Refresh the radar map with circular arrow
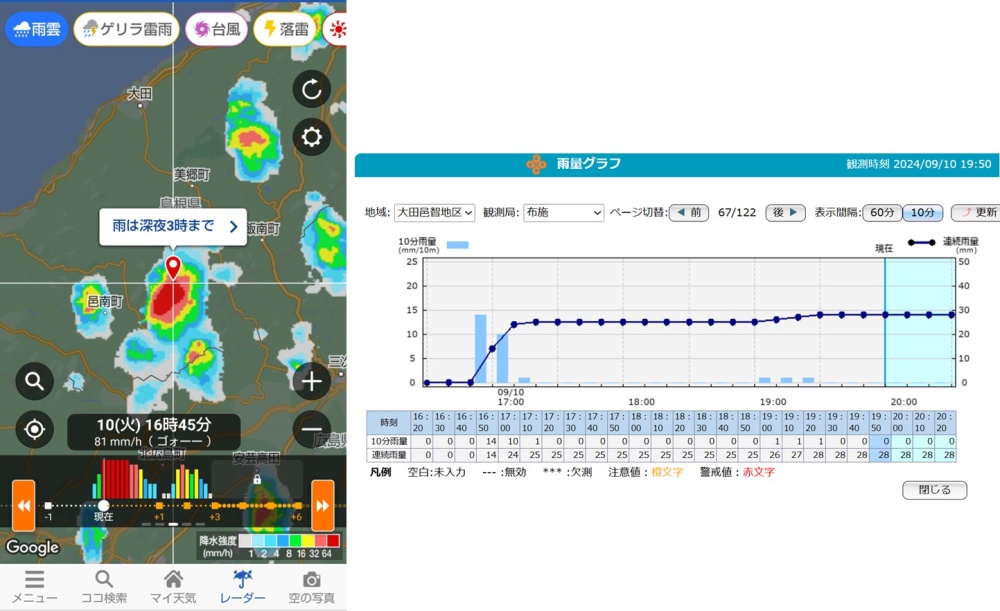This screenshot has width=1000, height=611. [311, 89]
